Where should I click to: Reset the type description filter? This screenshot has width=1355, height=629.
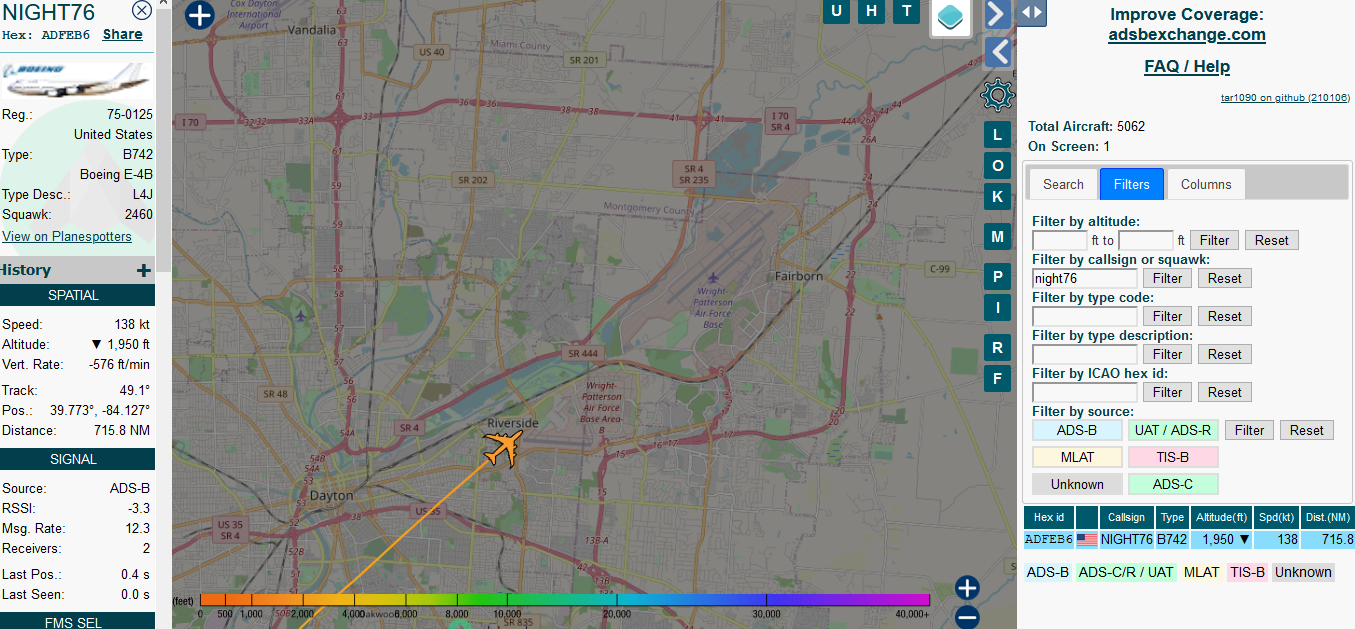(1225, 354)
